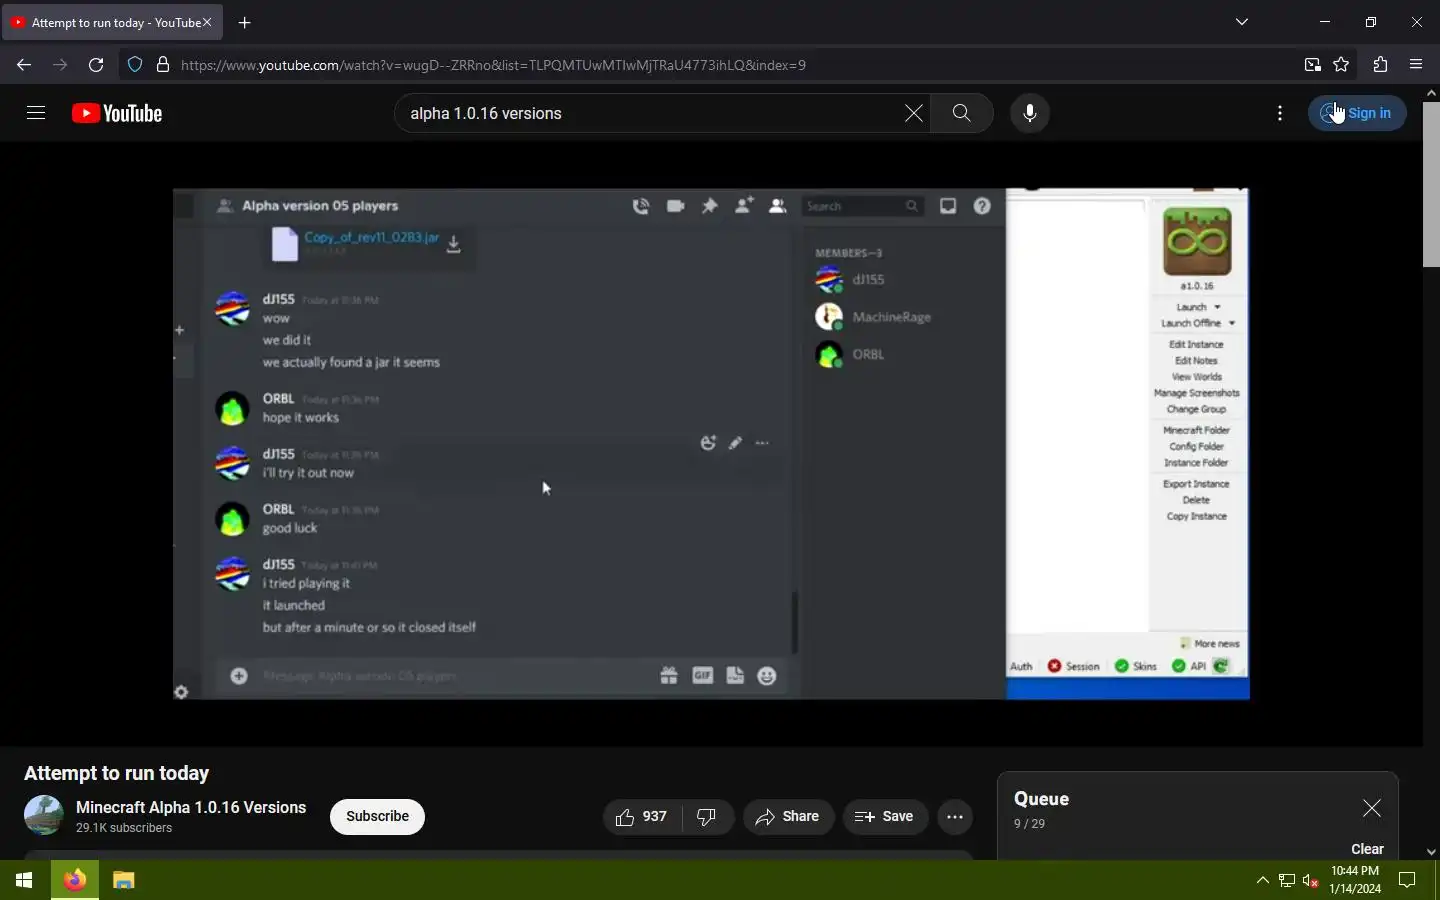Click the video player area
This screenshot has width=1440, height=900.
[x=711, y=444]
